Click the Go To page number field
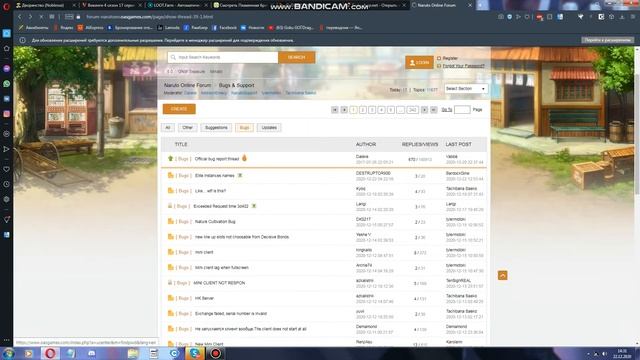640x360 pixels. click(x=462, y=109)
